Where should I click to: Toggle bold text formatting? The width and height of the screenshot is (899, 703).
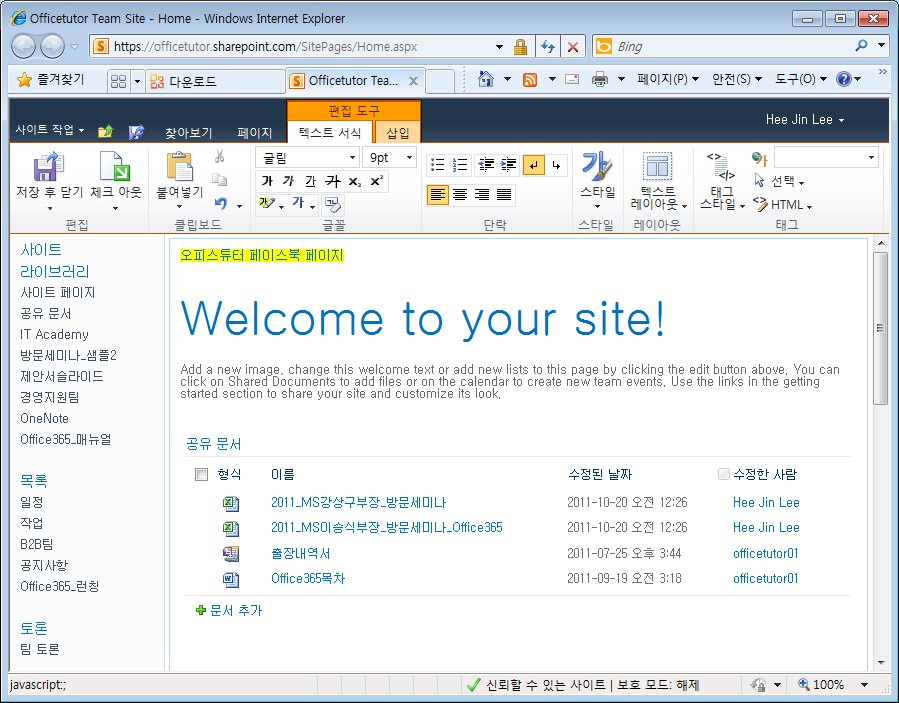point(267,181)
